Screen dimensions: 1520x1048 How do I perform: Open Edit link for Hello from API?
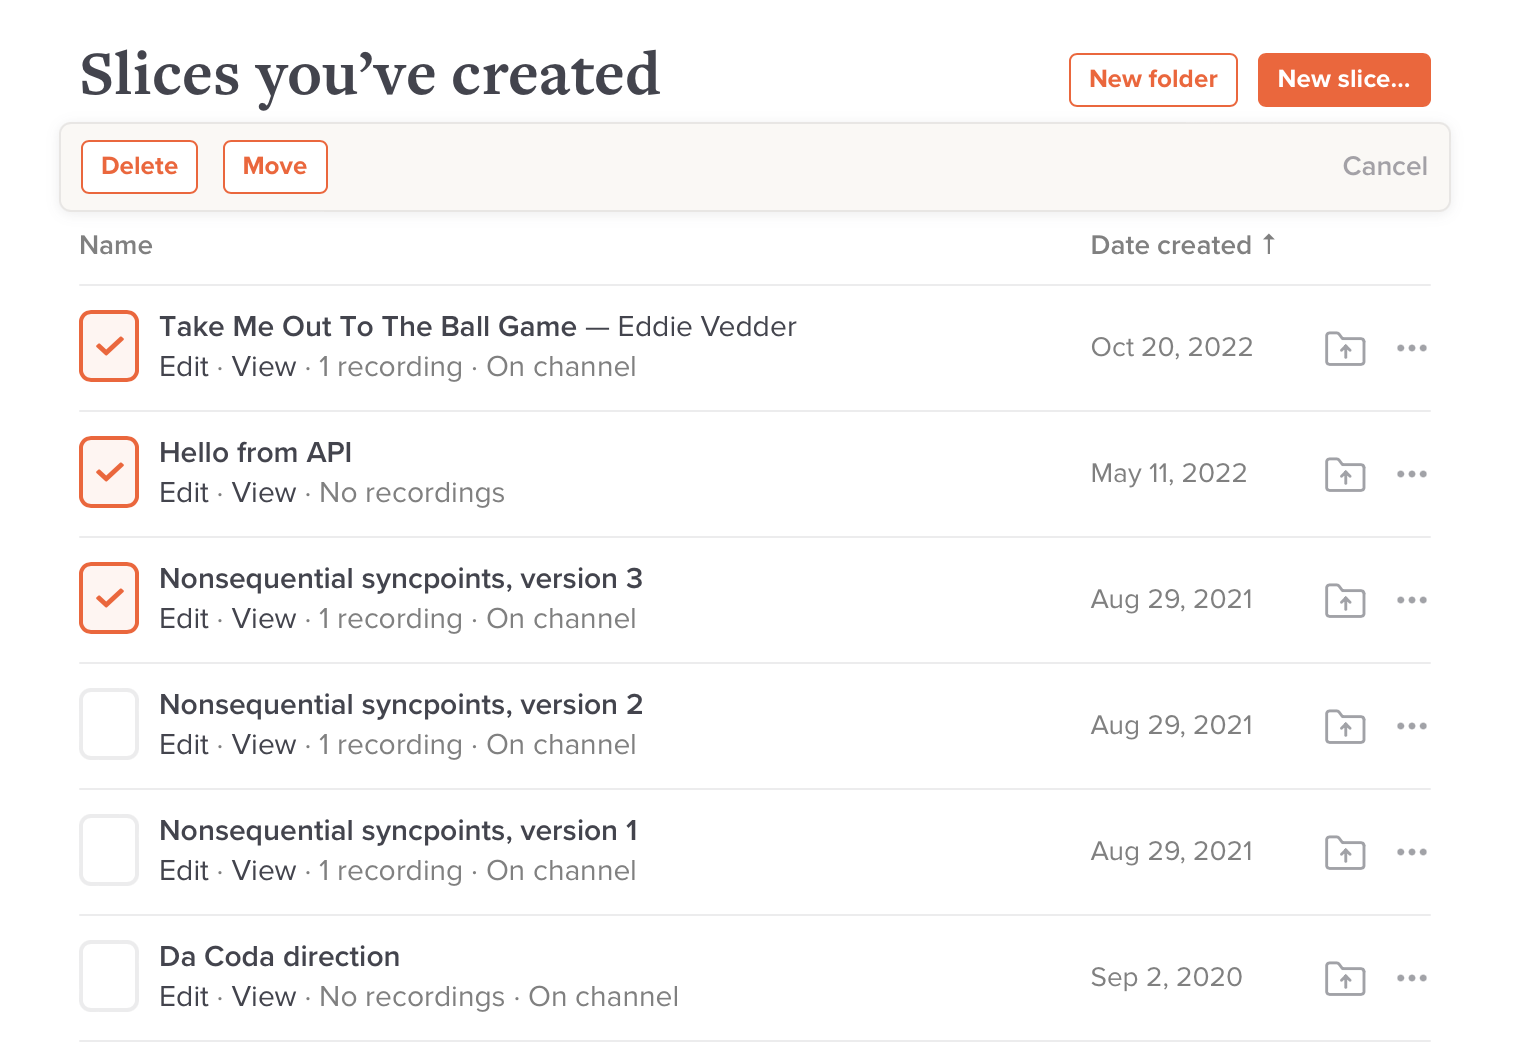click(x=184, y=493)
